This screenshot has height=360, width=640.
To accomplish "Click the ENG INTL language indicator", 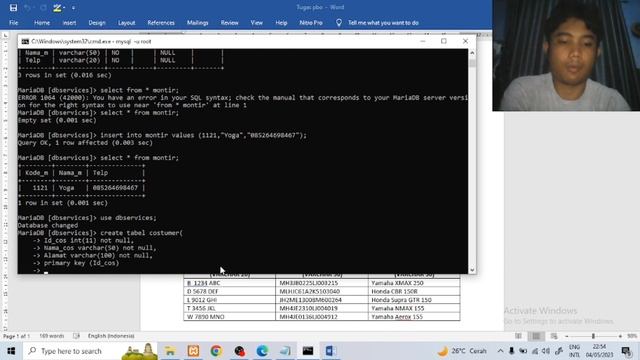I will pos(574,351).
